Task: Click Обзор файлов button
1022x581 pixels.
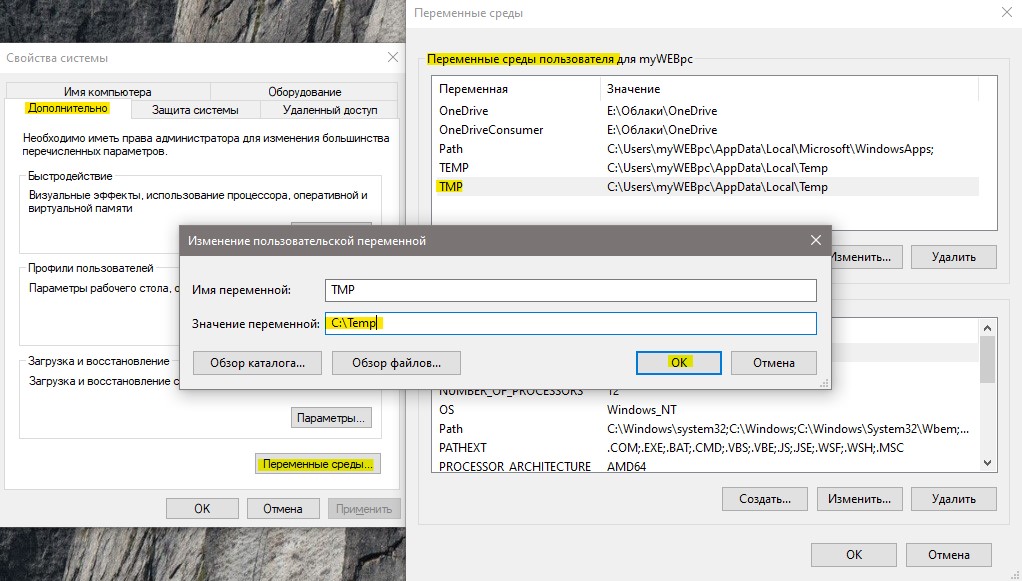Action: point(396,363)
